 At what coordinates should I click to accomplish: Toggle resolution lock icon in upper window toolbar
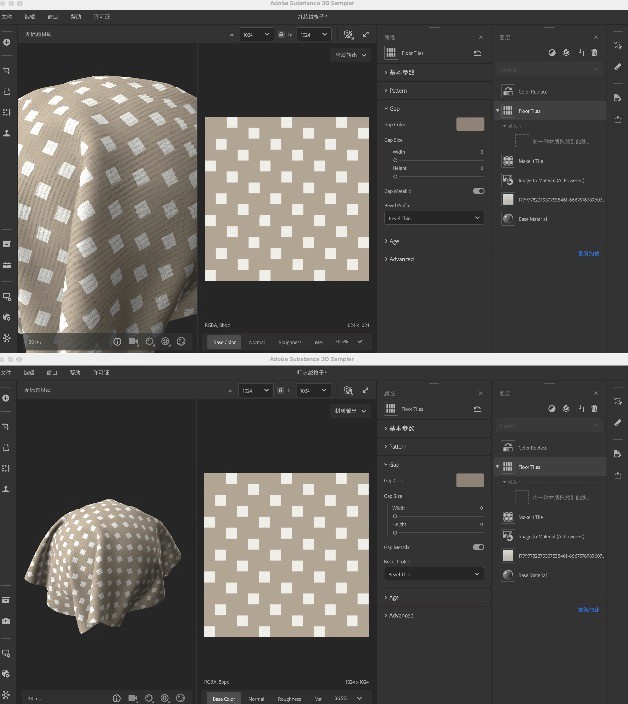(281, 35)
